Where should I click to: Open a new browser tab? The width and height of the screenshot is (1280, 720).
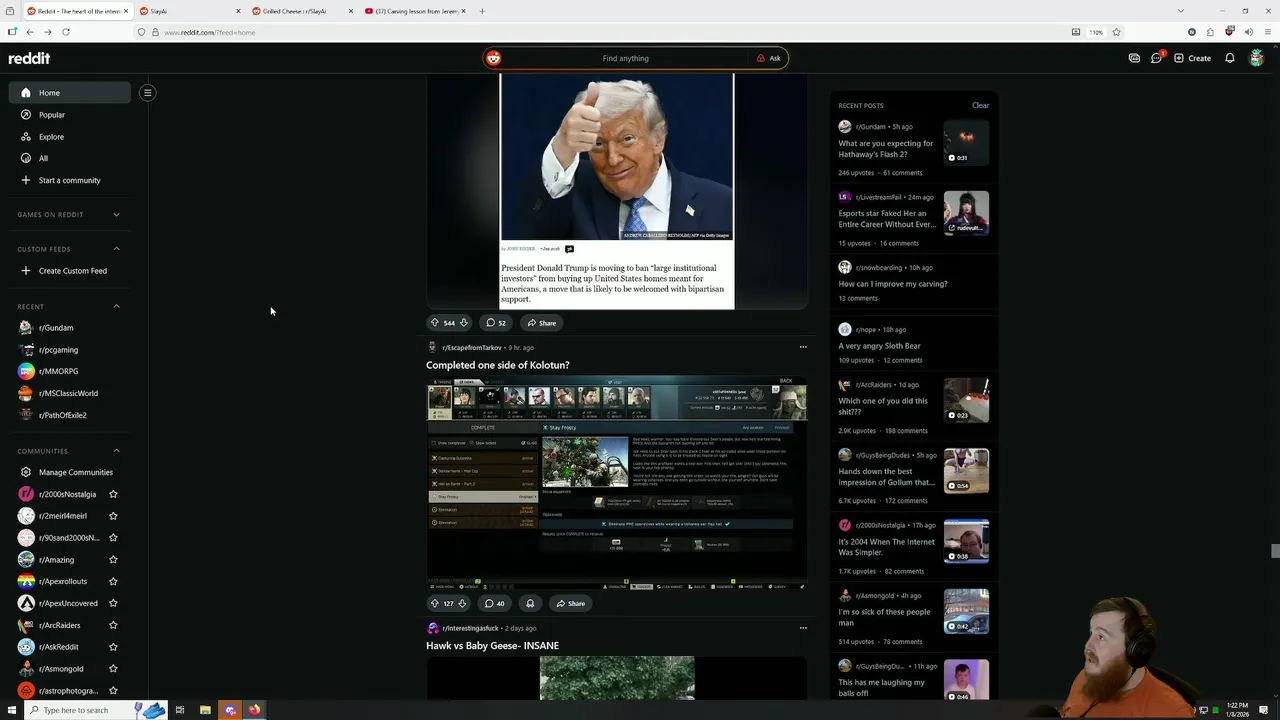[482, 11]
